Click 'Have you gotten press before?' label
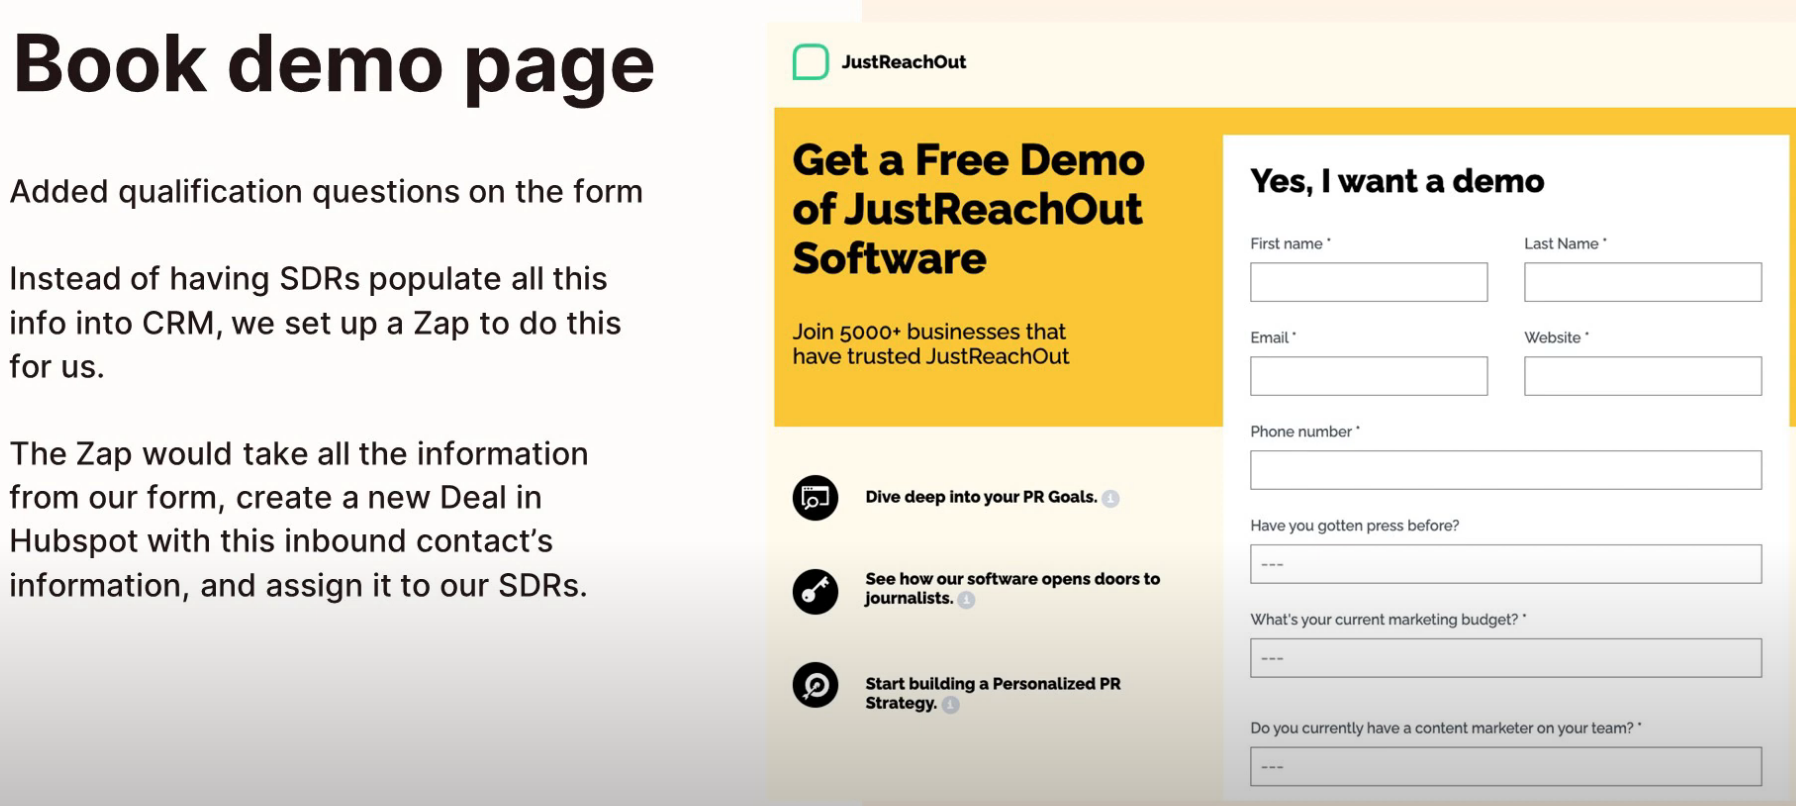Viewport: 1796px width, 806px height. coord(1354,525)
